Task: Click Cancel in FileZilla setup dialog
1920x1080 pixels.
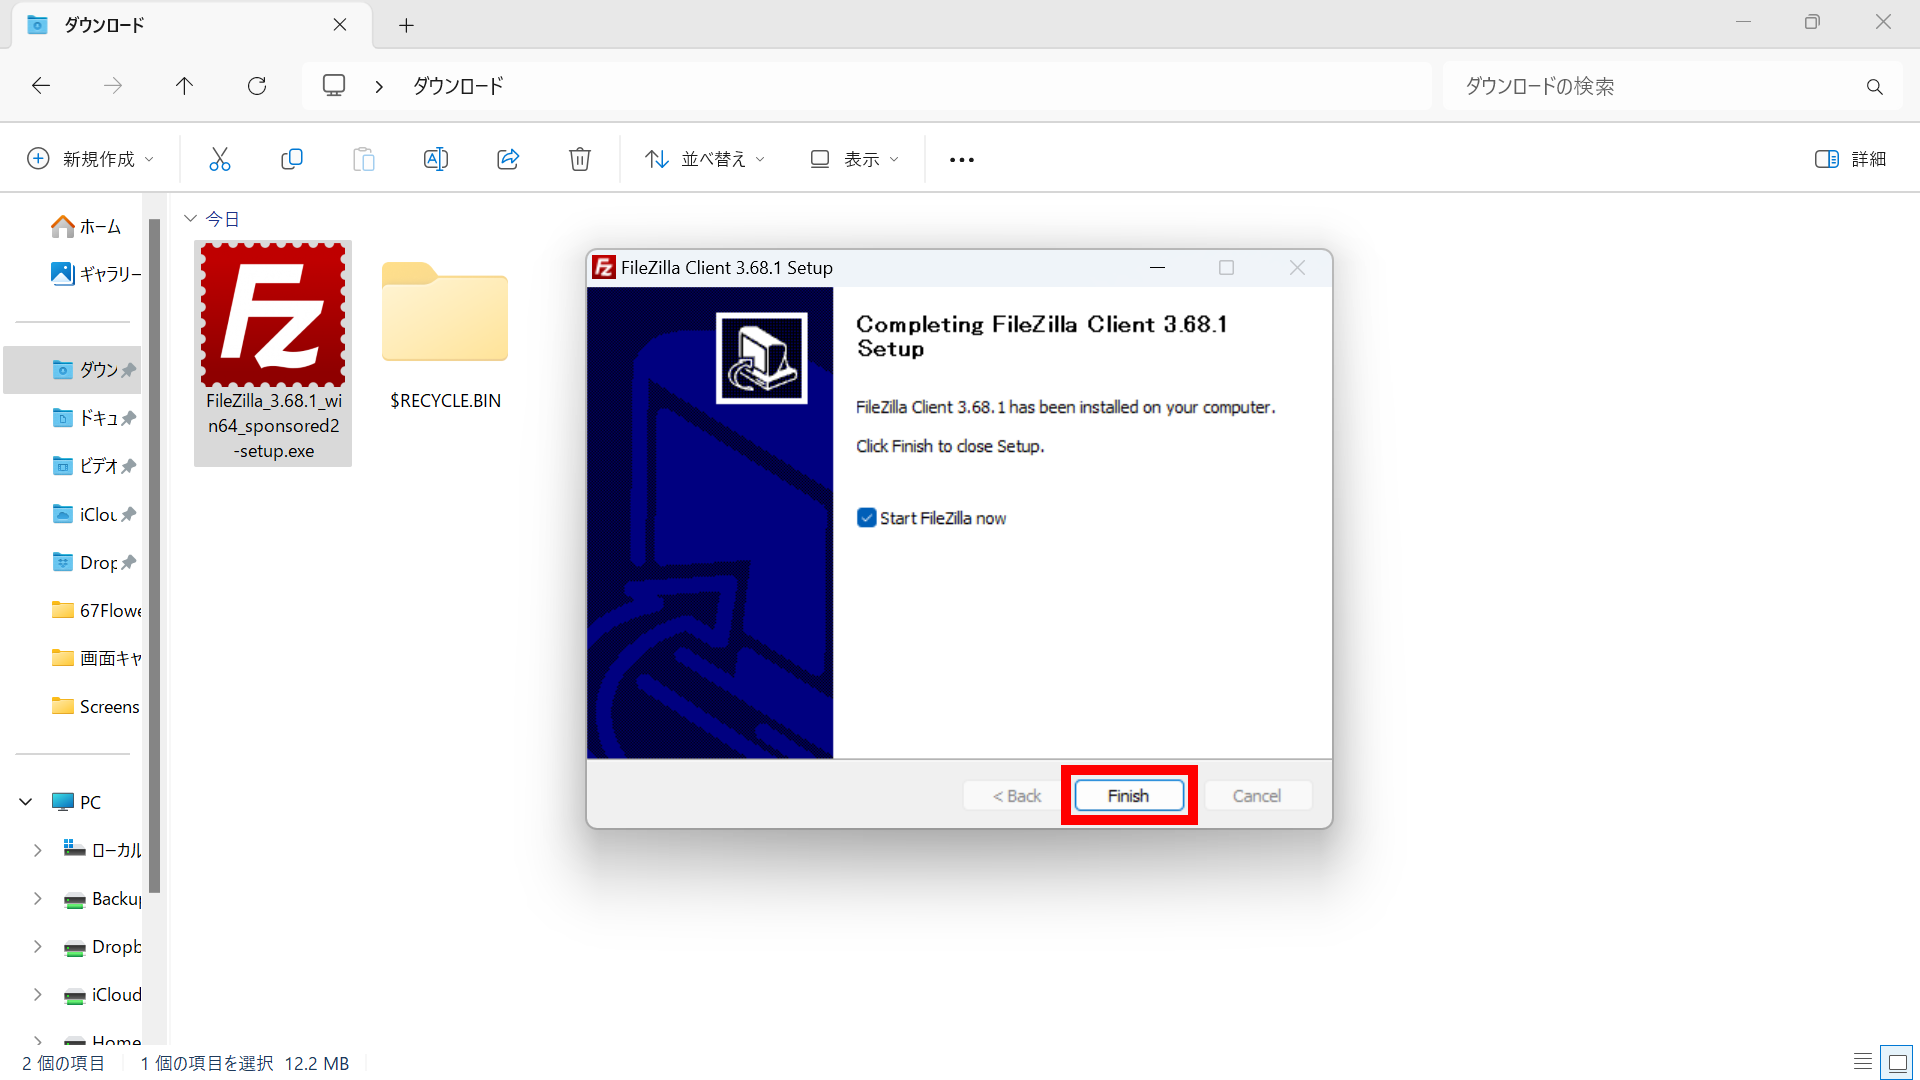Action: 1257,796
